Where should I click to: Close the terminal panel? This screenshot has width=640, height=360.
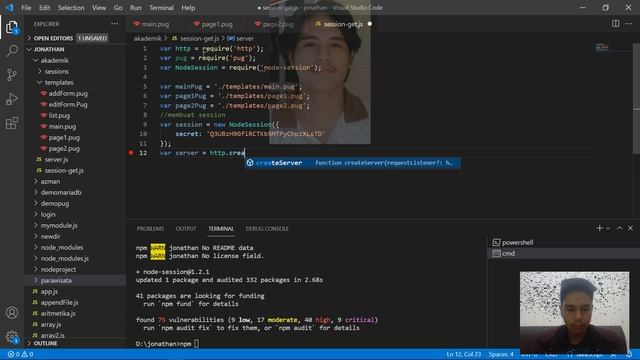(630, 228)
